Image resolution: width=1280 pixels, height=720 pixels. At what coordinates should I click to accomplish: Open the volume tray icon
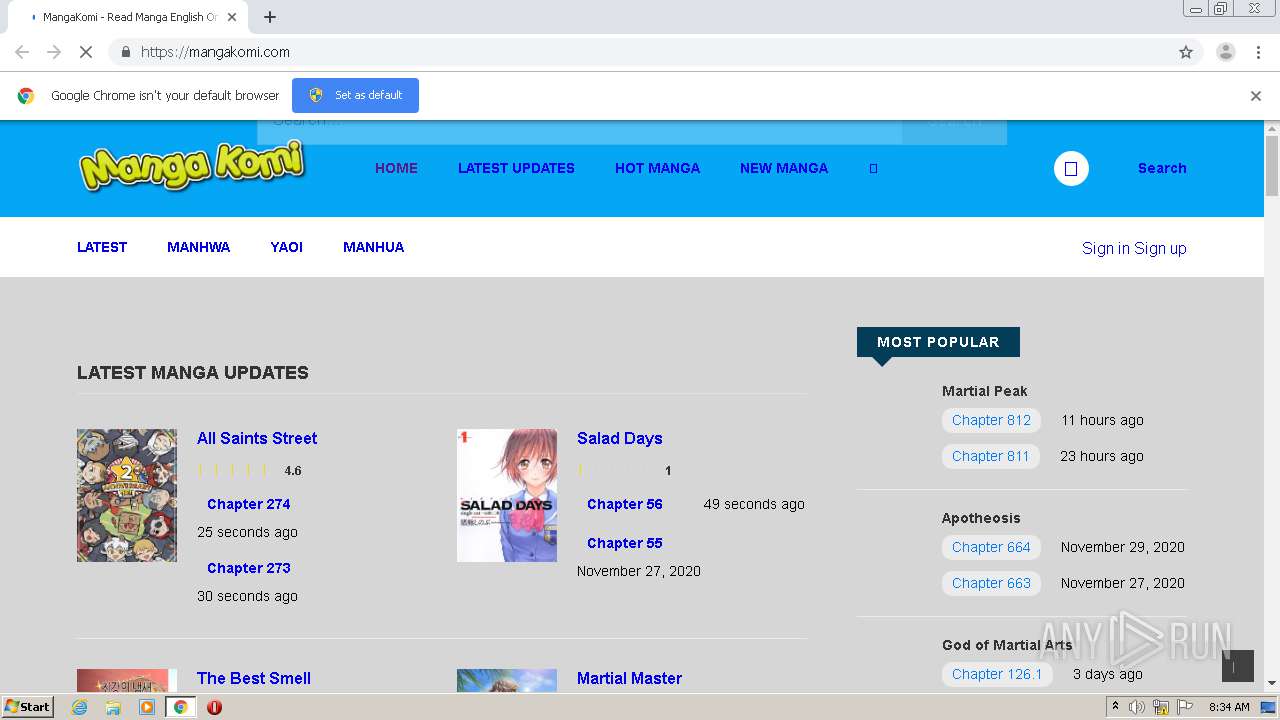click(x=1137, y=707)
